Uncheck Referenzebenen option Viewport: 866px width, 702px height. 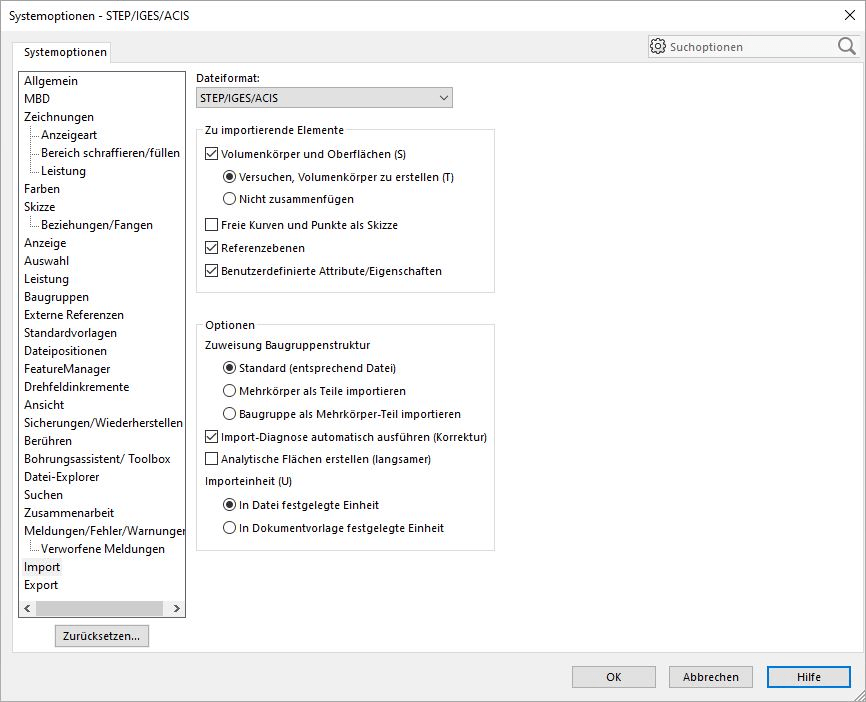pyautogui.click(x=210, y=247)
